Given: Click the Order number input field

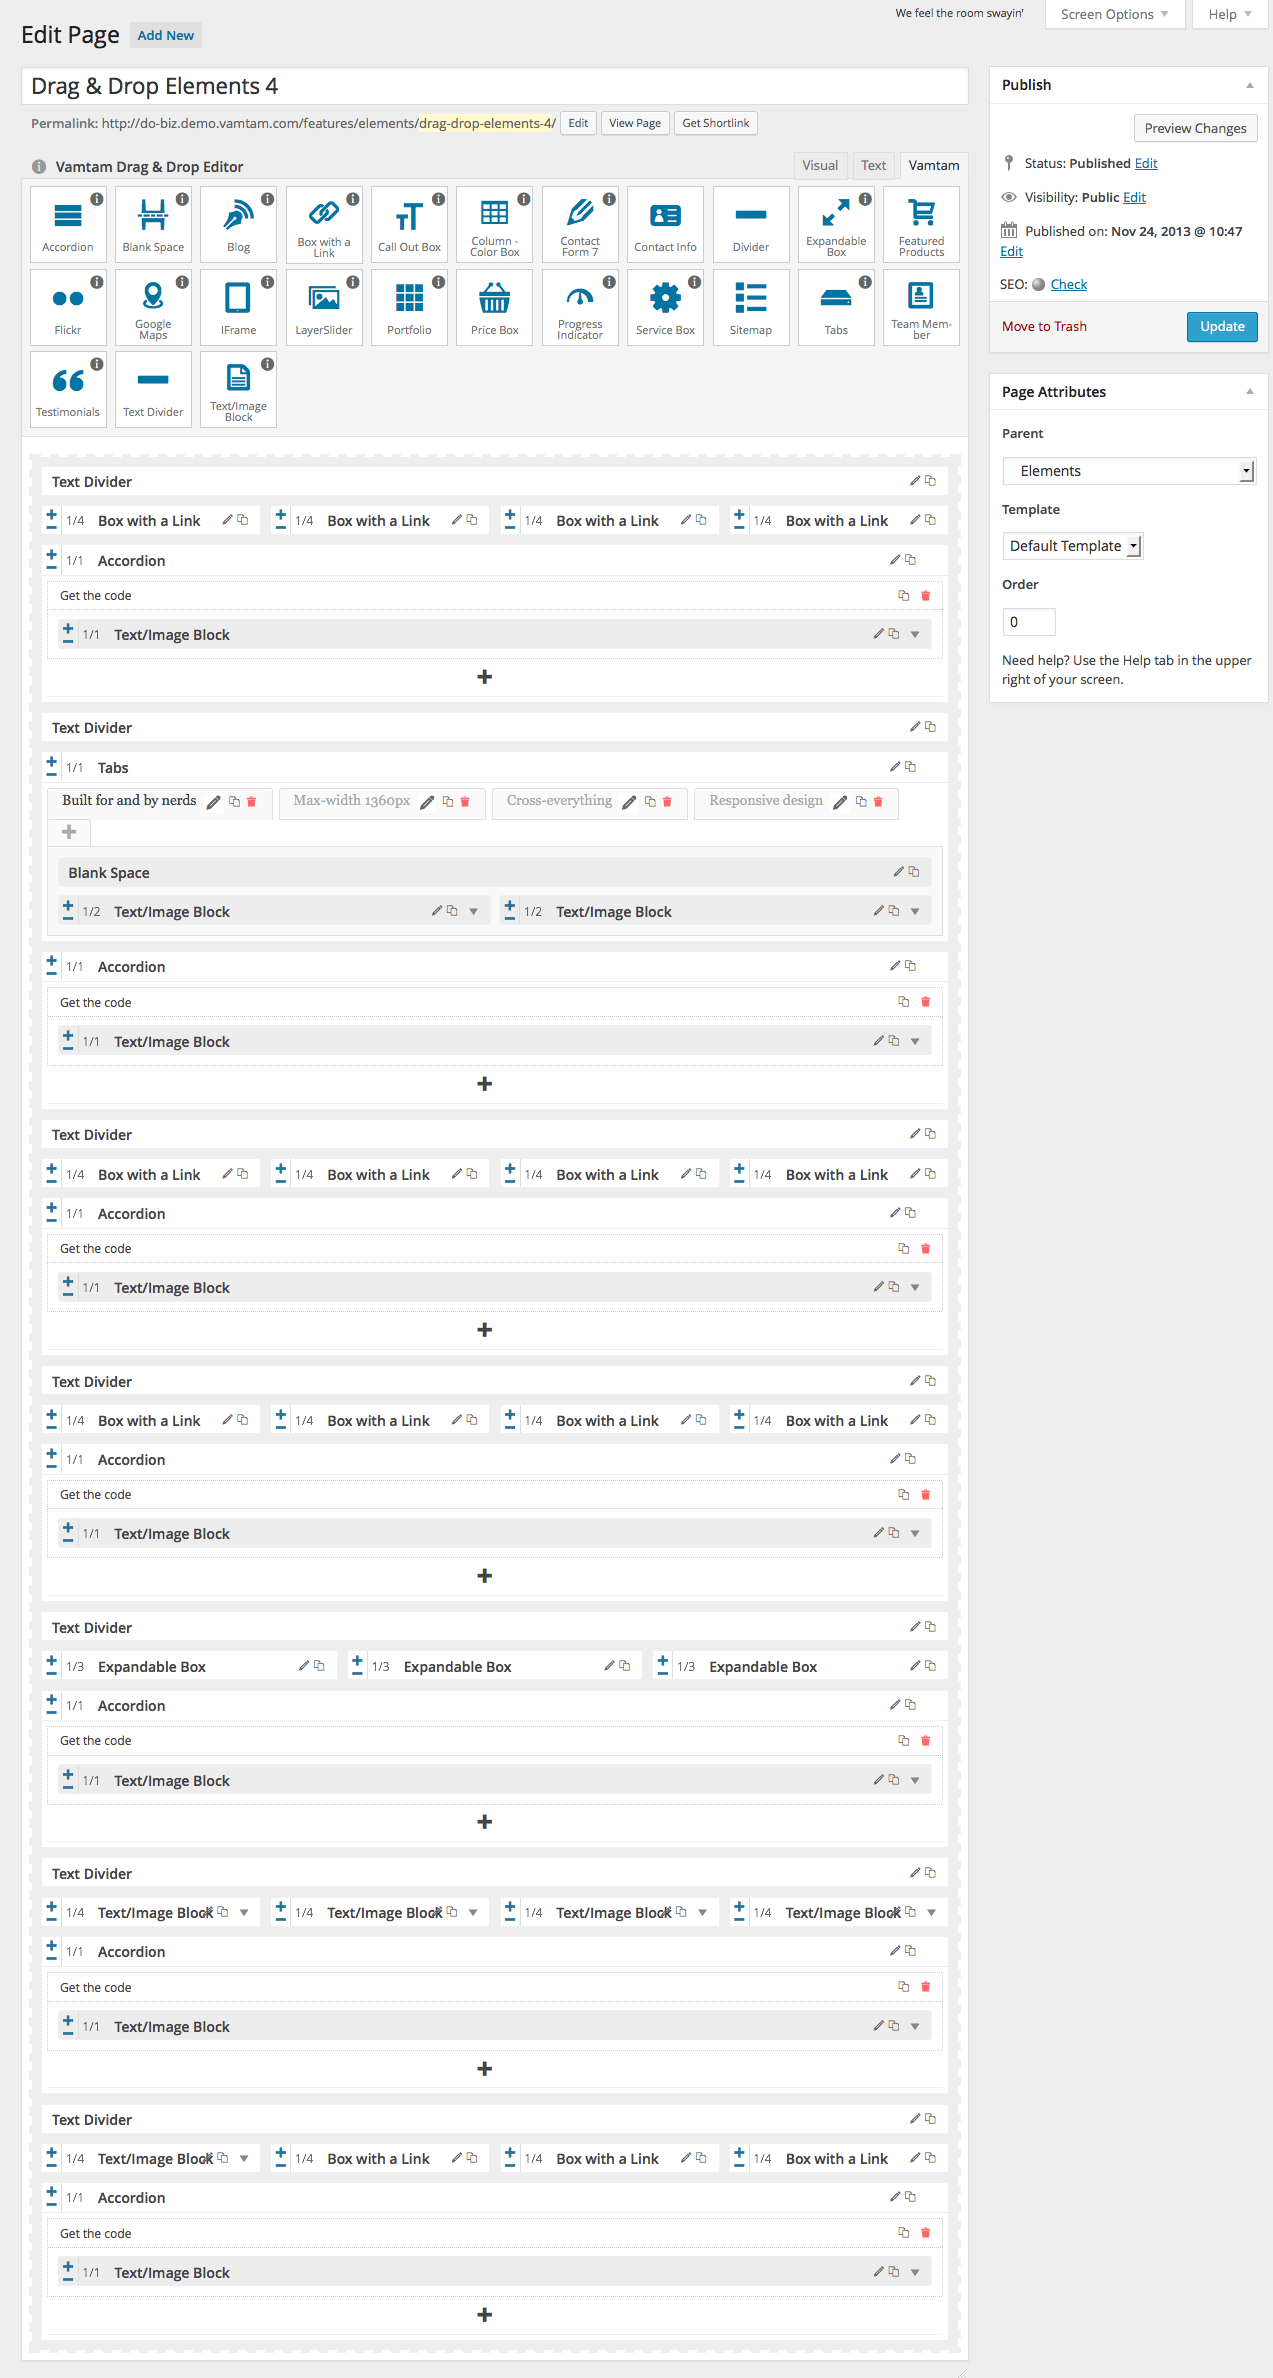Looking at the screenshot, I should point(1028,622).
